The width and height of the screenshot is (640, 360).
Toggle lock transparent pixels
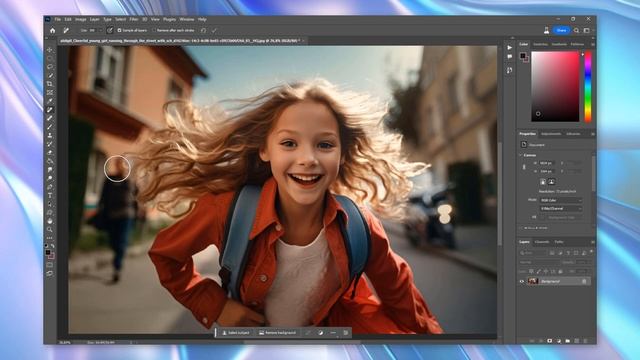coord(531,271)
